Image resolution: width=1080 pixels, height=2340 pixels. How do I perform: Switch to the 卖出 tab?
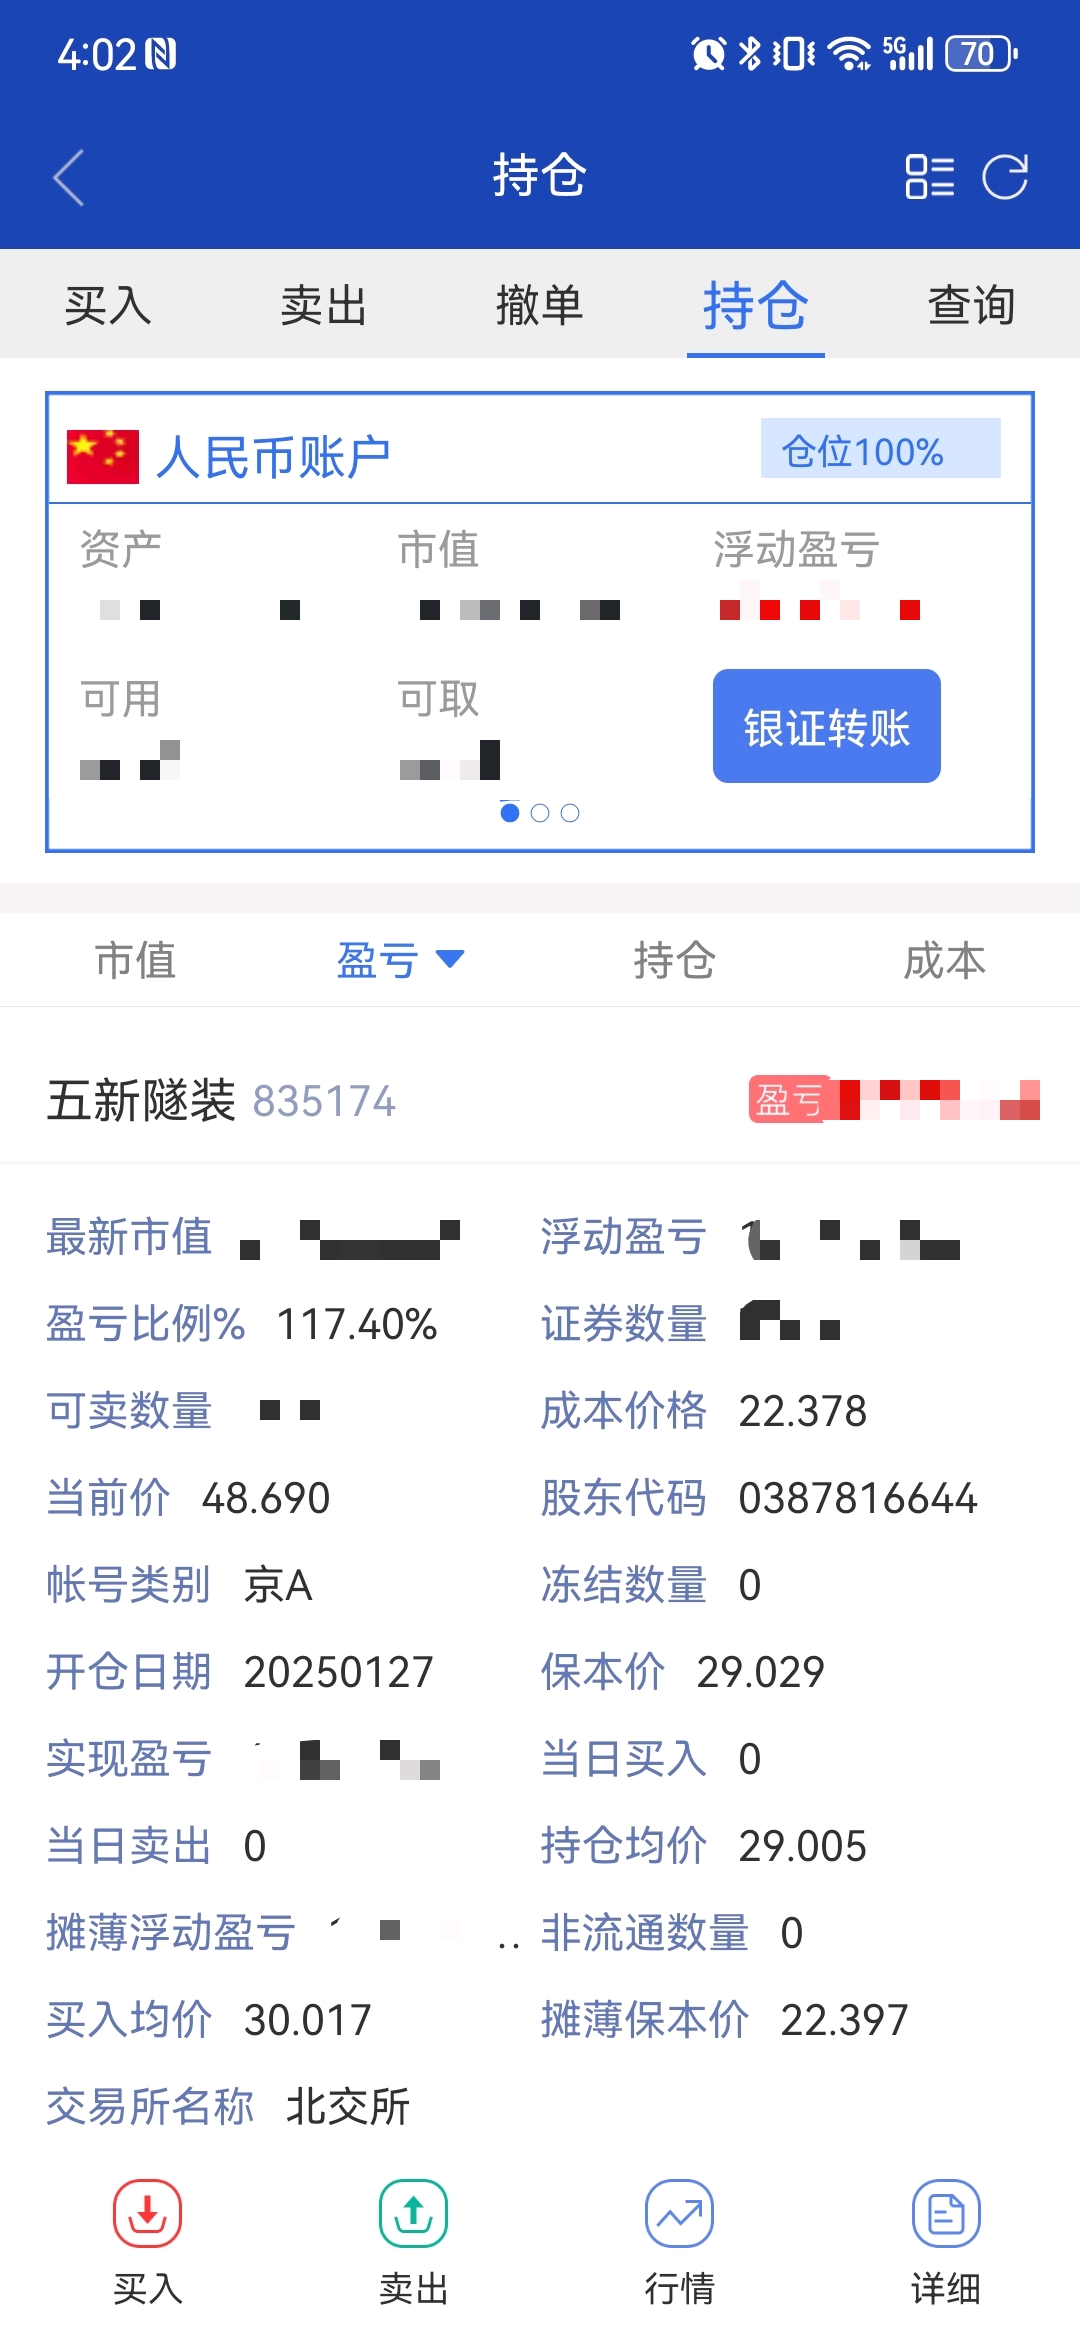(x=324, y=304)
